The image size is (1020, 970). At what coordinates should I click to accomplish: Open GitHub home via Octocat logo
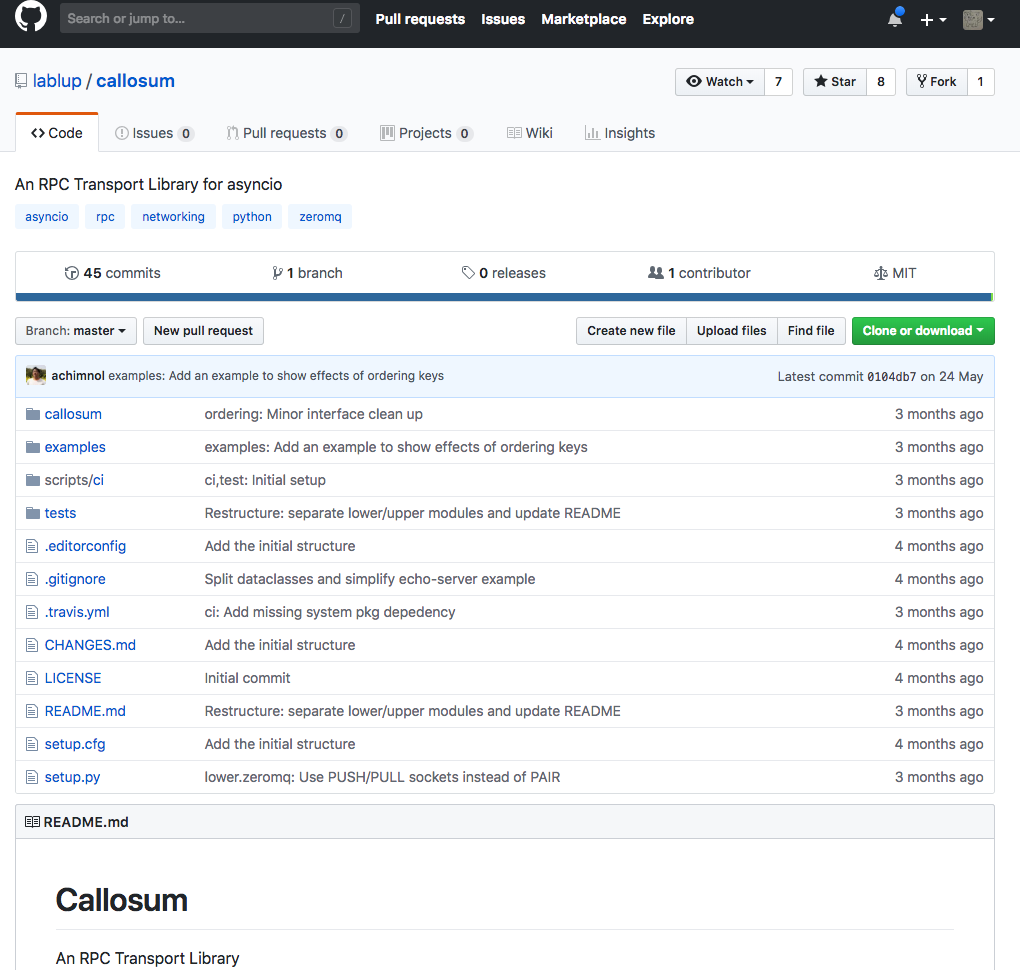[x=31, y=17]
